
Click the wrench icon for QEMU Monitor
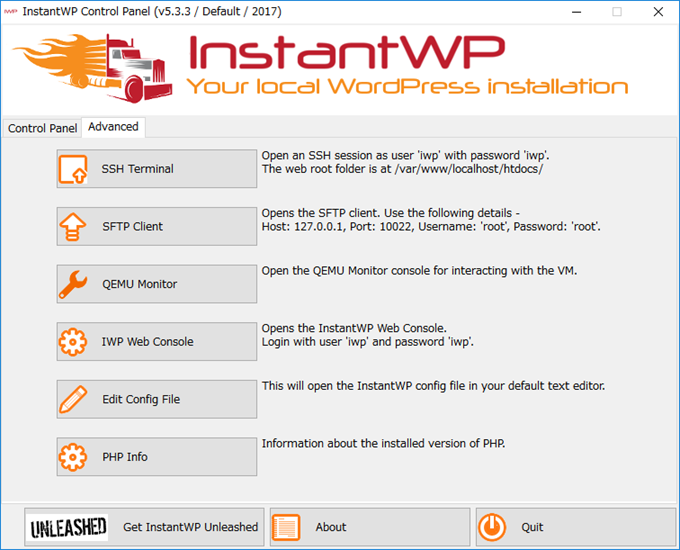click(x=73, y=284)
